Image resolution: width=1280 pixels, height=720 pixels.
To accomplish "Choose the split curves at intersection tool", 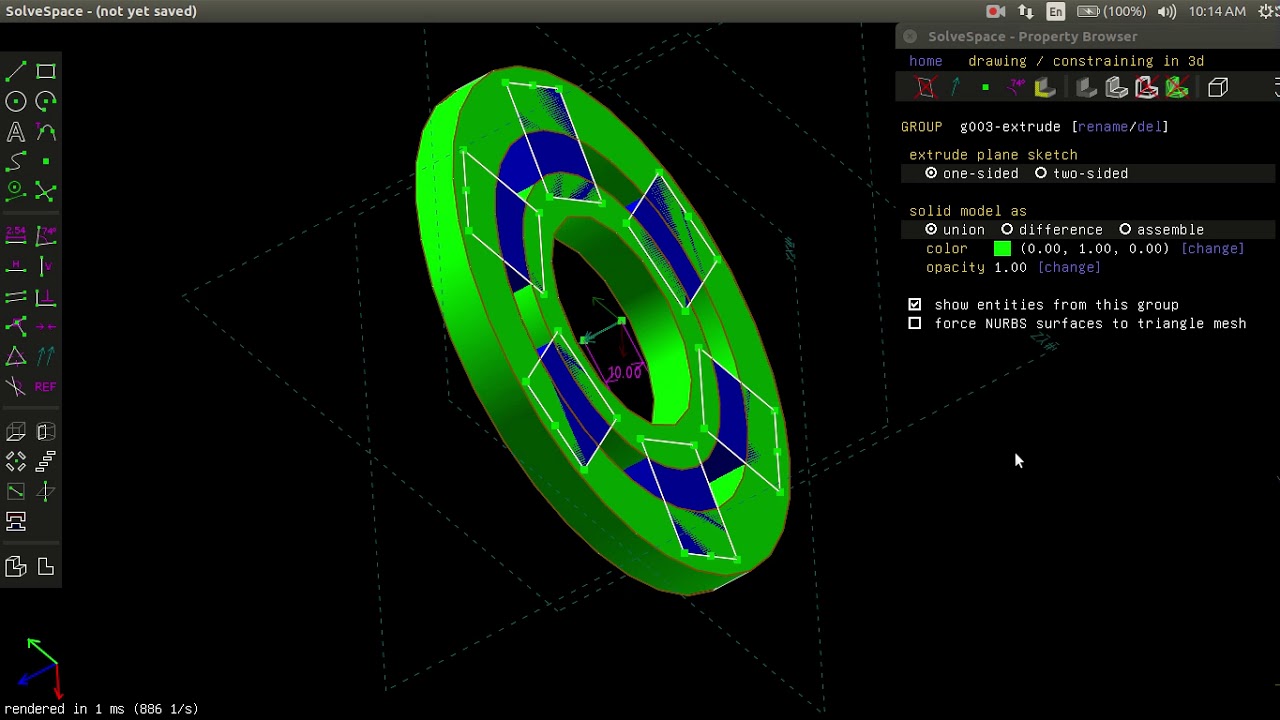I will pyautogui.click(x=46, y=190).
